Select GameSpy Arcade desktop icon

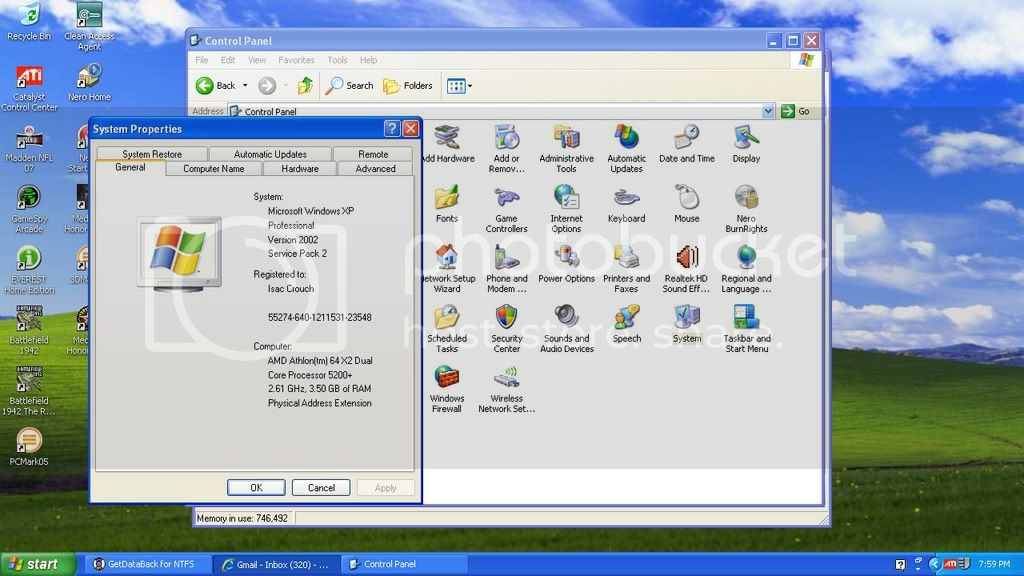tap(29, 209)
